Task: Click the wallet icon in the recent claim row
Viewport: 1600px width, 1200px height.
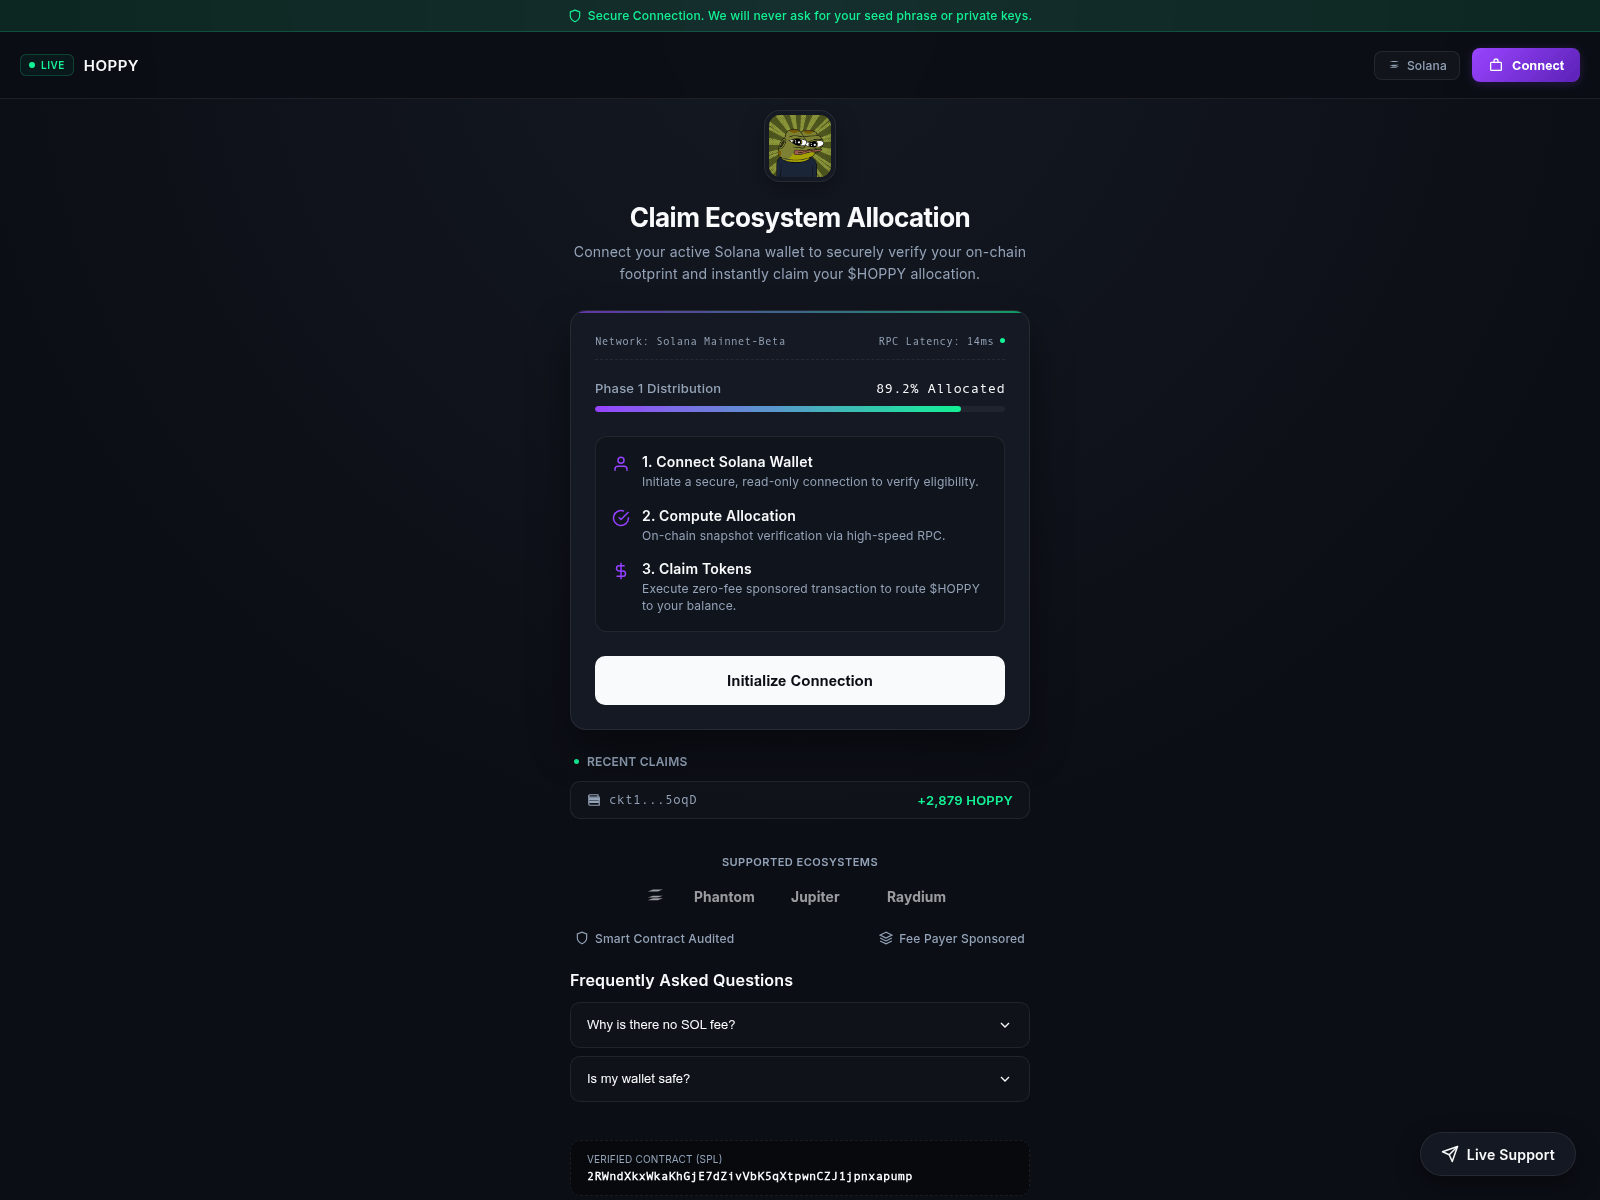Action: tap(594, 800)
